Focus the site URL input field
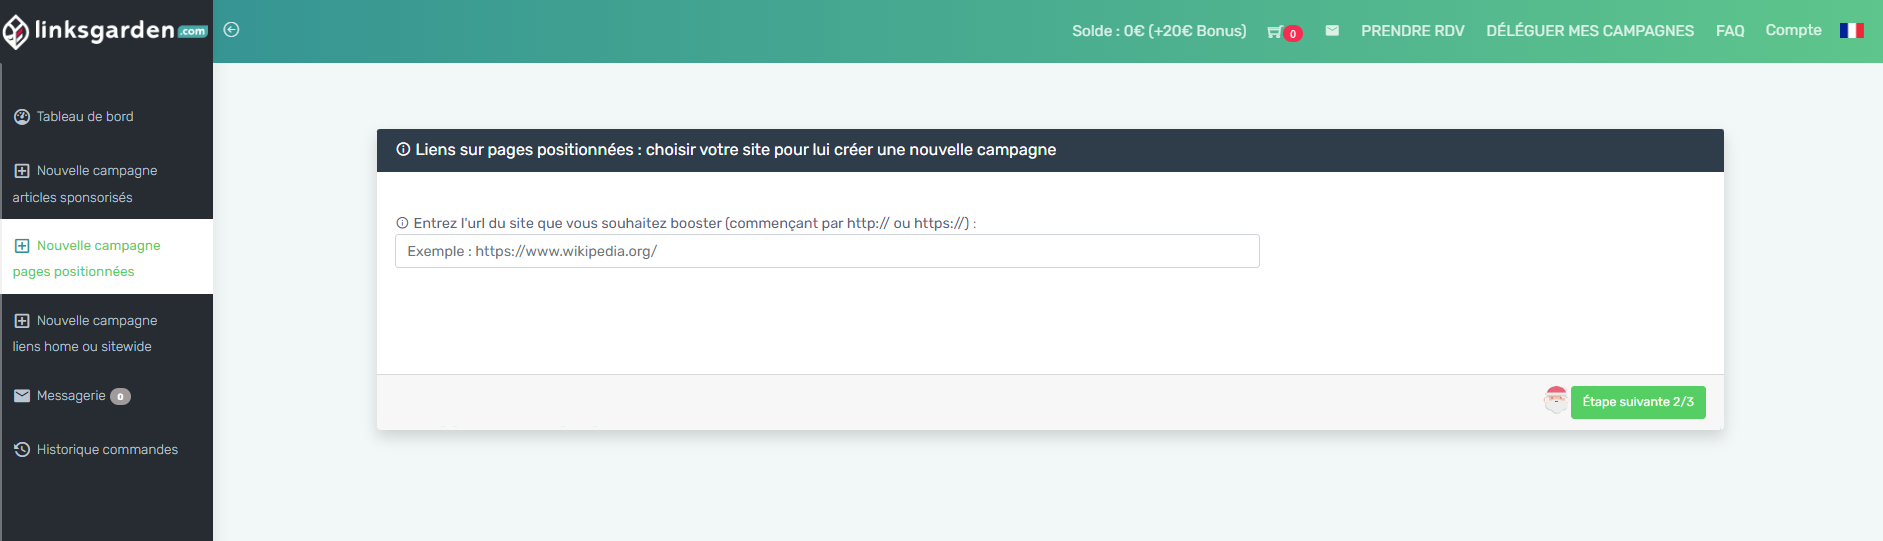The width and height of the screenshot is (1883, 541). (827, 251)
